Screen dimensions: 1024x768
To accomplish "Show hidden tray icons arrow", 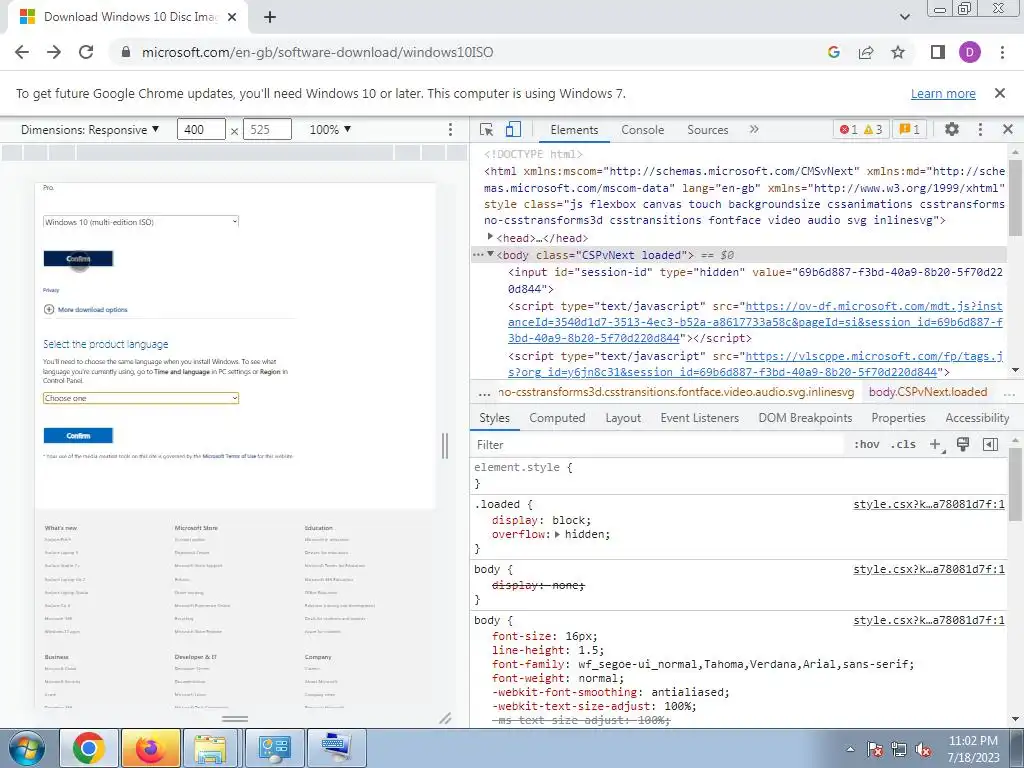I will pyautogui.click(x=850, y=749).
